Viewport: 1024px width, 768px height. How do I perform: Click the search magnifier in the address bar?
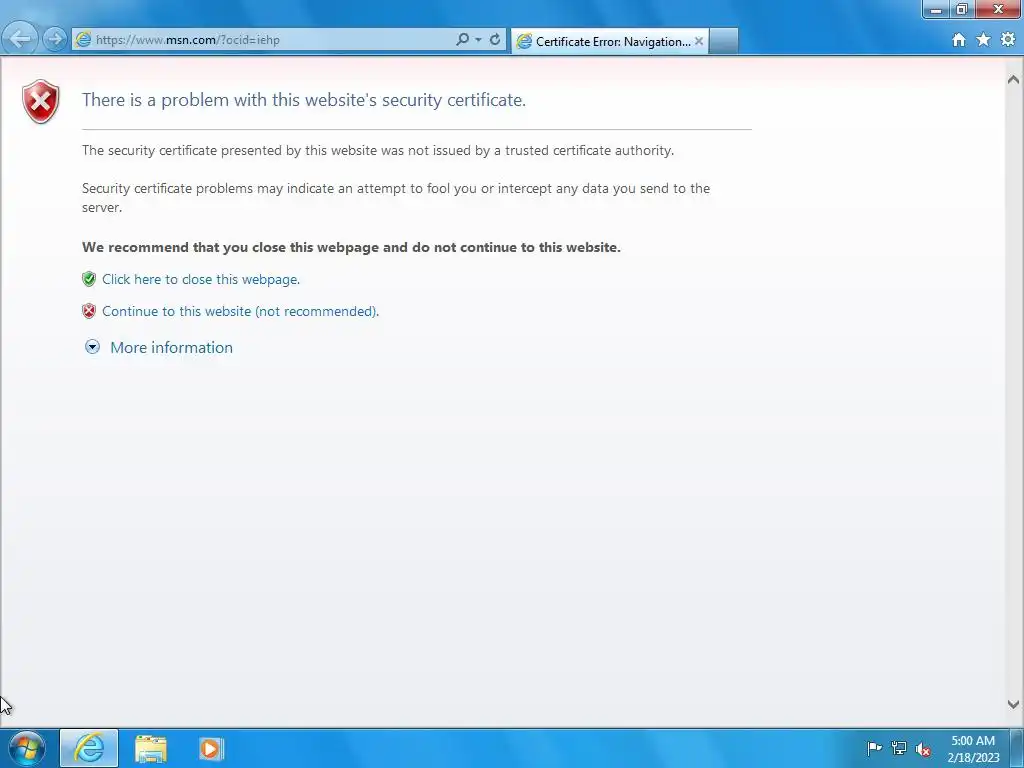click(462, 39)
